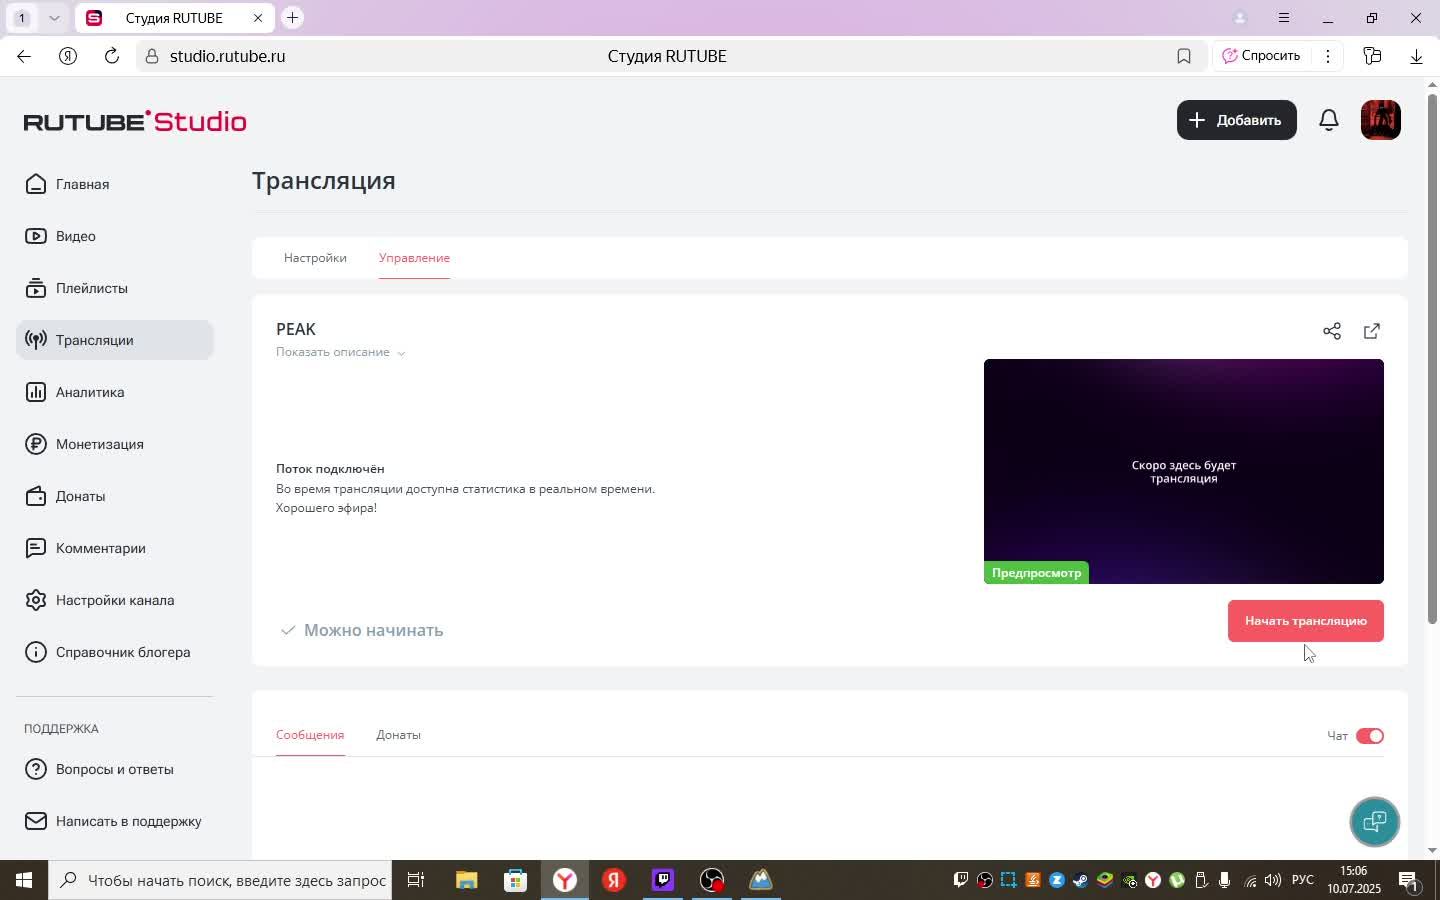Open the Главная sidebar item
1440x900 pixels.
point(115,184)
